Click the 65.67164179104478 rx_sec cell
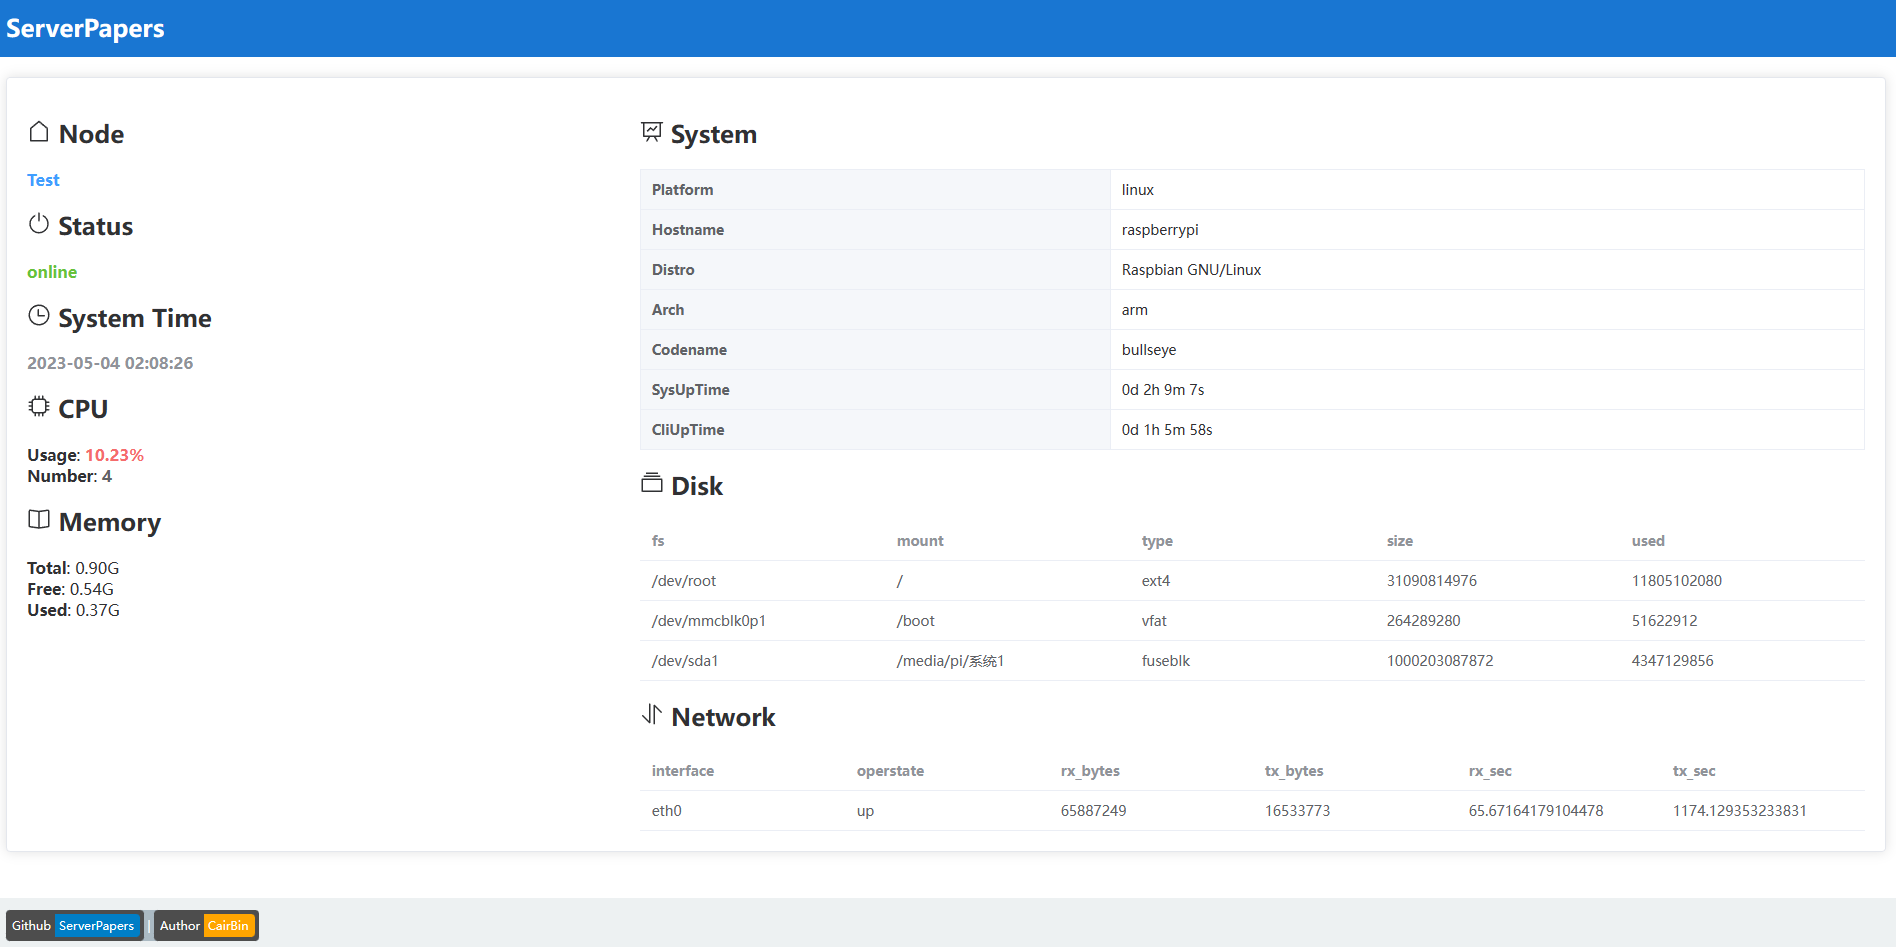 [x=1536, y=811]
